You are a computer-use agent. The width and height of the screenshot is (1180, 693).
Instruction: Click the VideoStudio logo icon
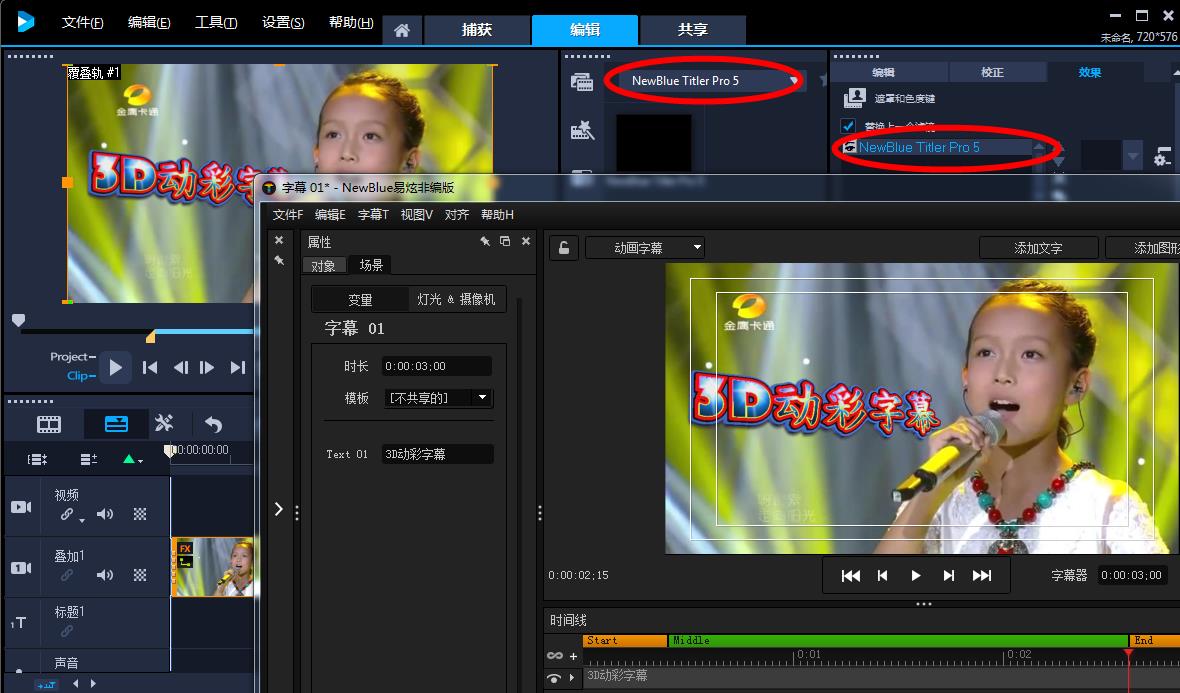(x=26, y=21)
